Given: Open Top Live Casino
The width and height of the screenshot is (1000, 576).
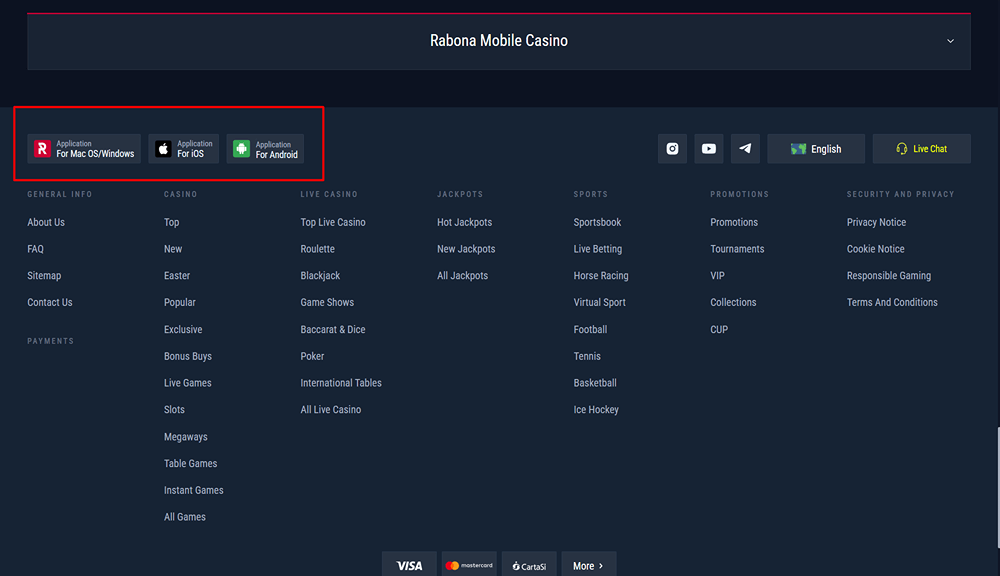Looking at the screenshot, I should click(333, 222).
